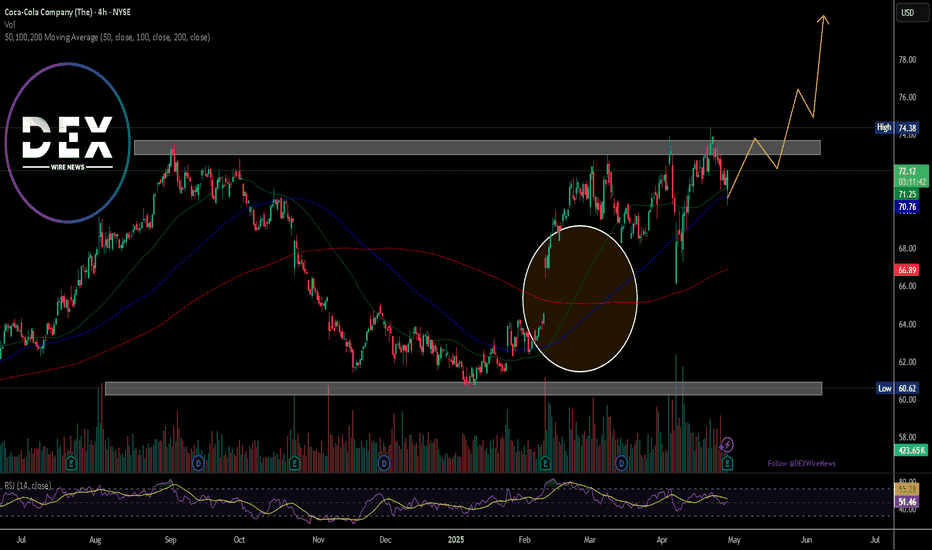Viewport: 932px width, 550px height.
Task: Click the purple 51.46 RSI value label
Action: (907, 502)
